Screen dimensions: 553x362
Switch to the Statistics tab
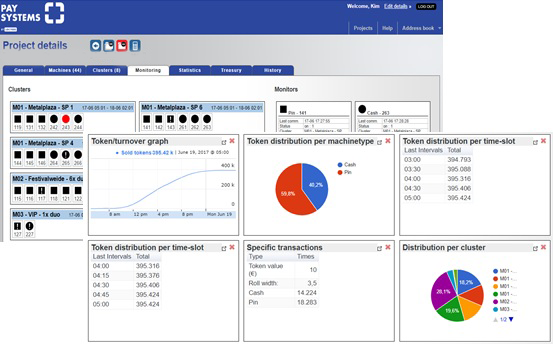[x=190, y=70]
